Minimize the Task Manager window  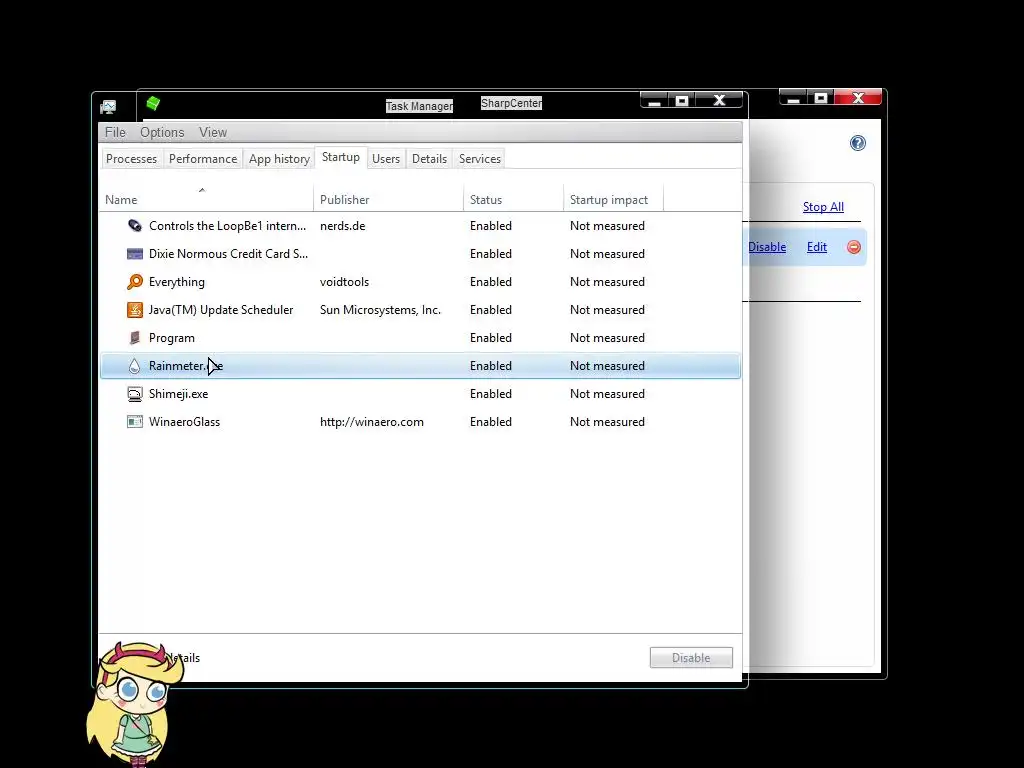click(654, 101)
